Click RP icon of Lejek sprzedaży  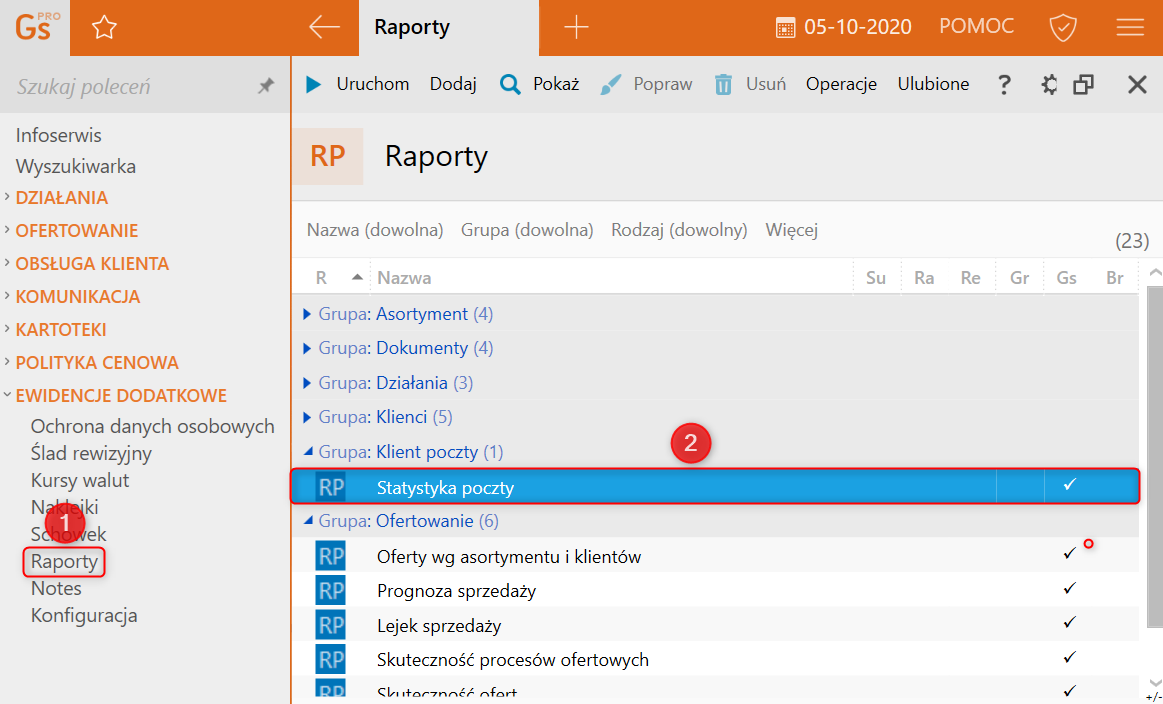331,625
